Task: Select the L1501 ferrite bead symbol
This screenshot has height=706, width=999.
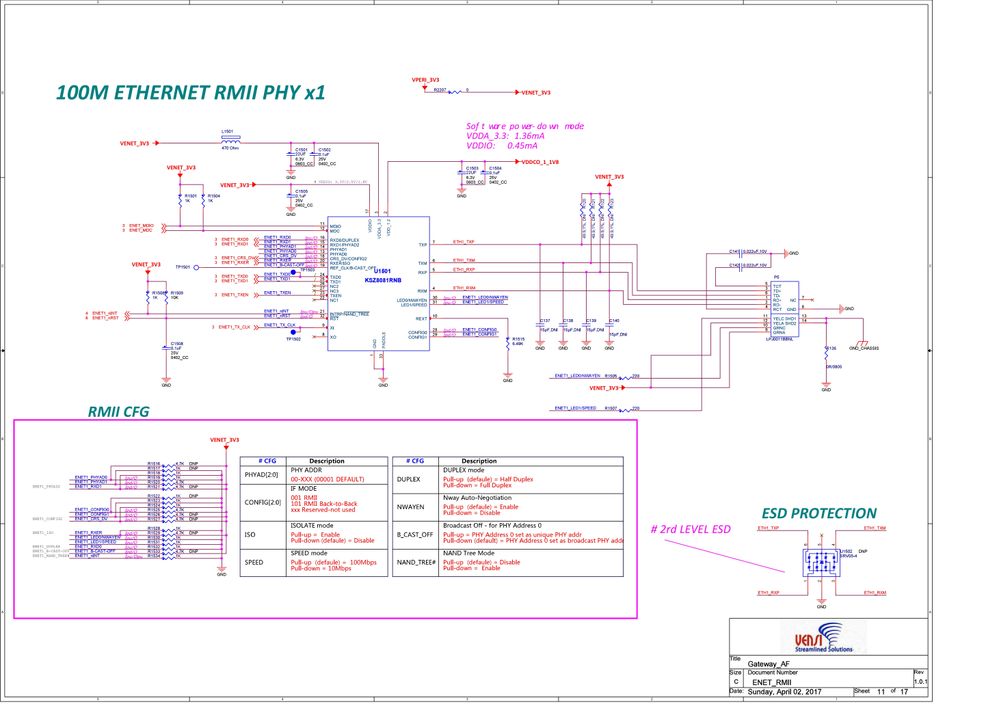Action: click(231, 138)
